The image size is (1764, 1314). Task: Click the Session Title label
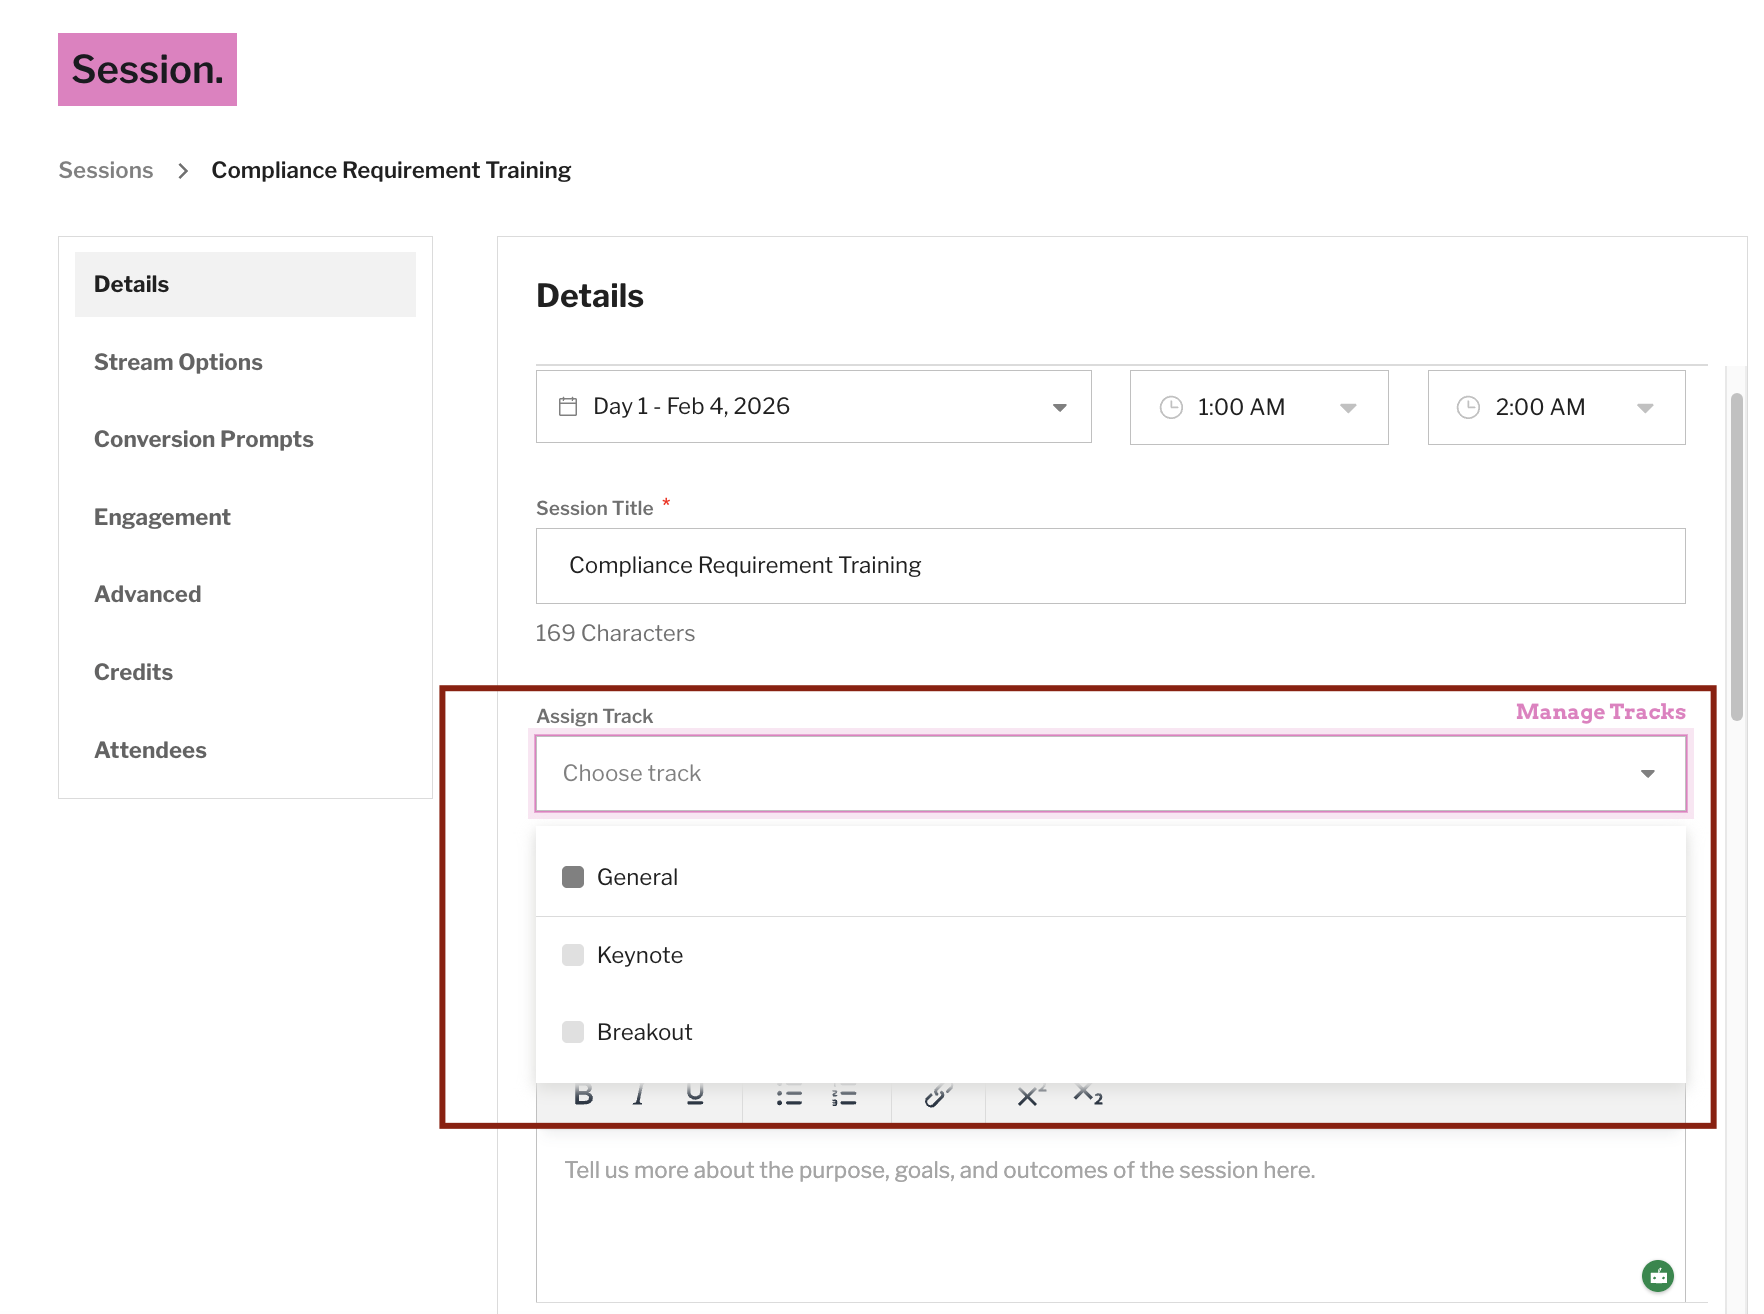click(x=594, y=508)
